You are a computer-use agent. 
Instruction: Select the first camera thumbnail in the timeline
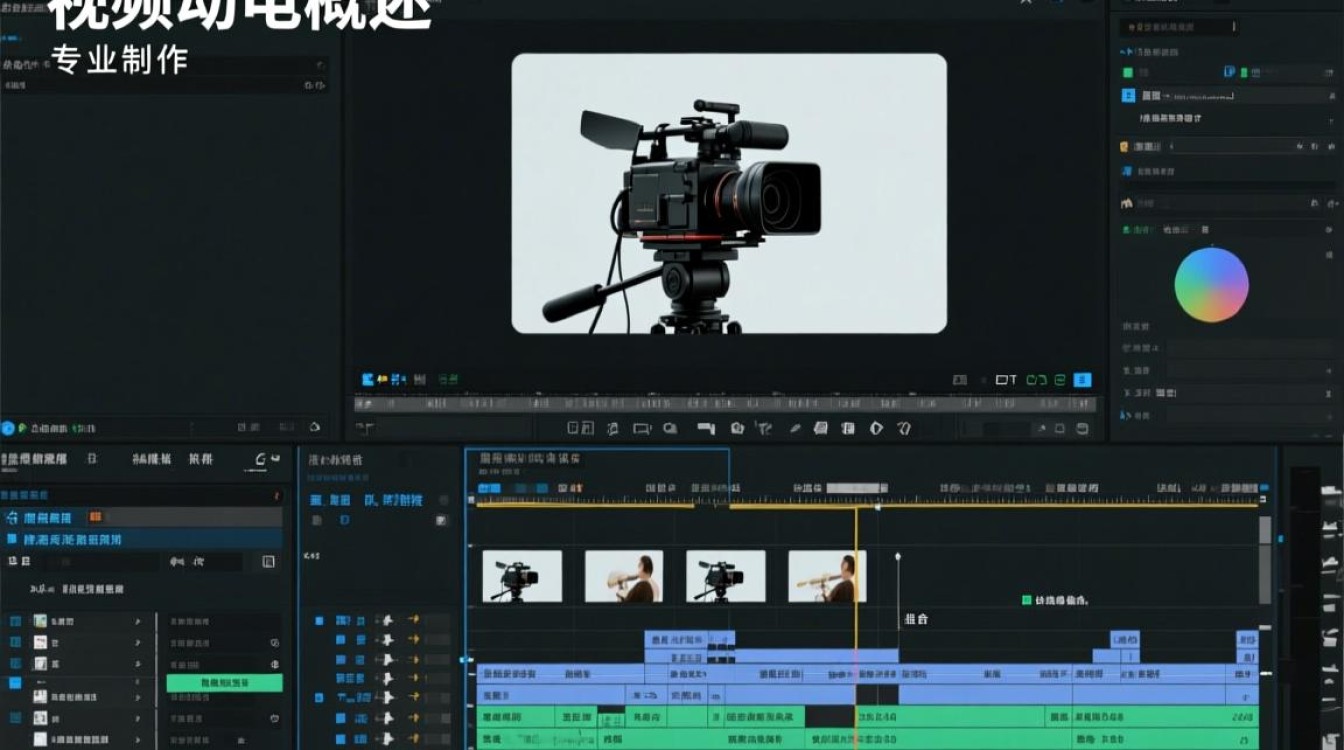click(521, 576)
